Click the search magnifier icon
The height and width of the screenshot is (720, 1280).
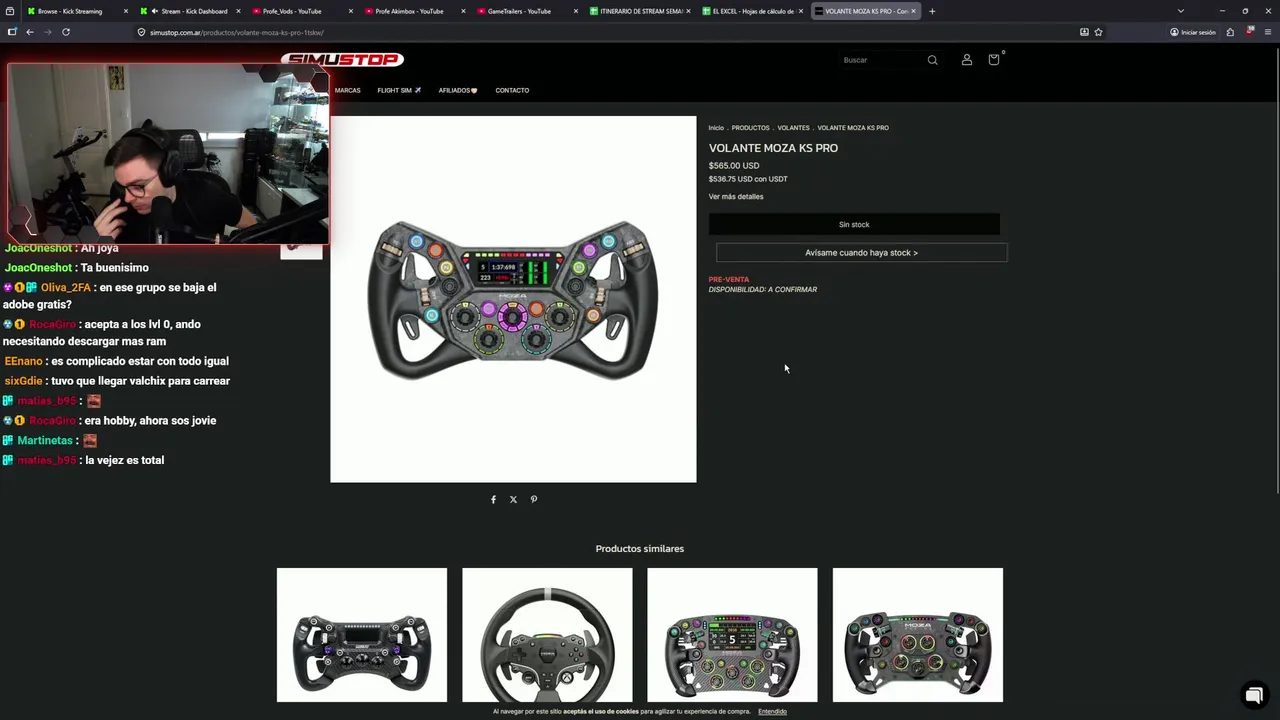tap(932, 60)
